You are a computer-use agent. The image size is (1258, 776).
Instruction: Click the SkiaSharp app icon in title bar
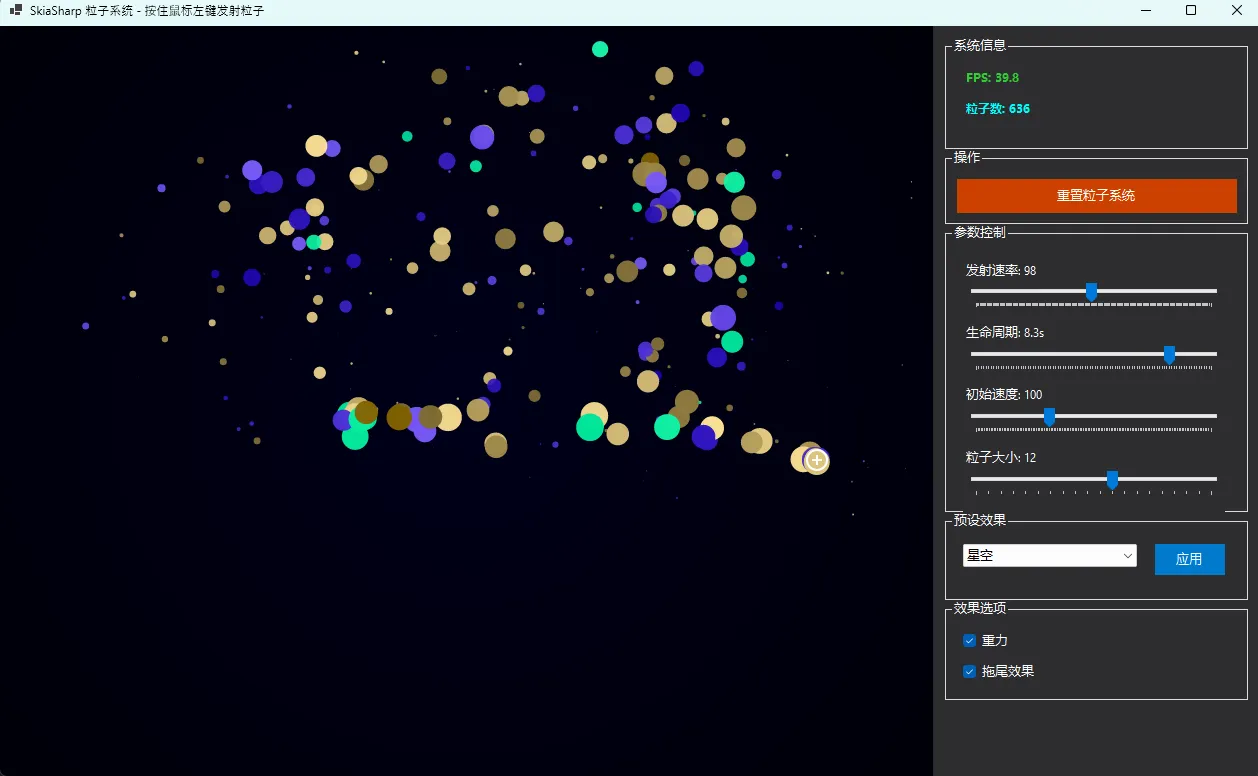pyautogui.click(x=15, y=10)
